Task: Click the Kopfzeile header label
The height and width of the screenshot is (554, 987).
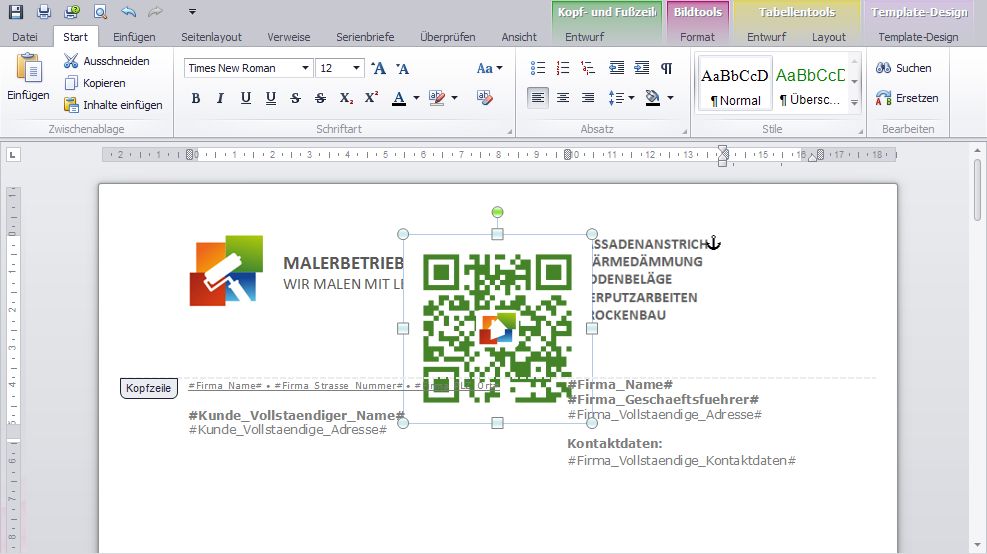Action: pos(149,388)
